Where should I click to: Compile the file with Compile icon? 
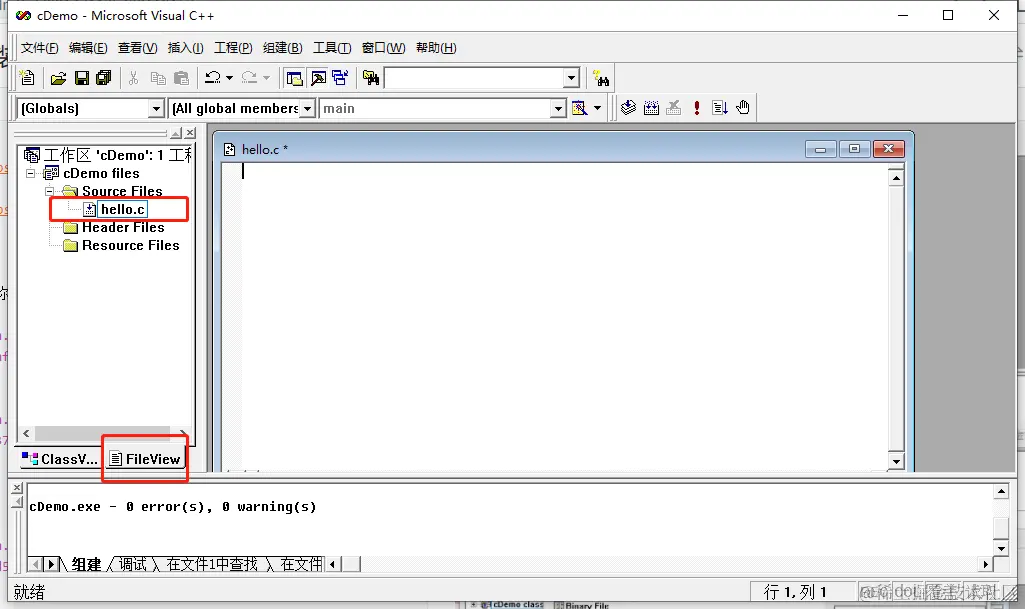628,108
